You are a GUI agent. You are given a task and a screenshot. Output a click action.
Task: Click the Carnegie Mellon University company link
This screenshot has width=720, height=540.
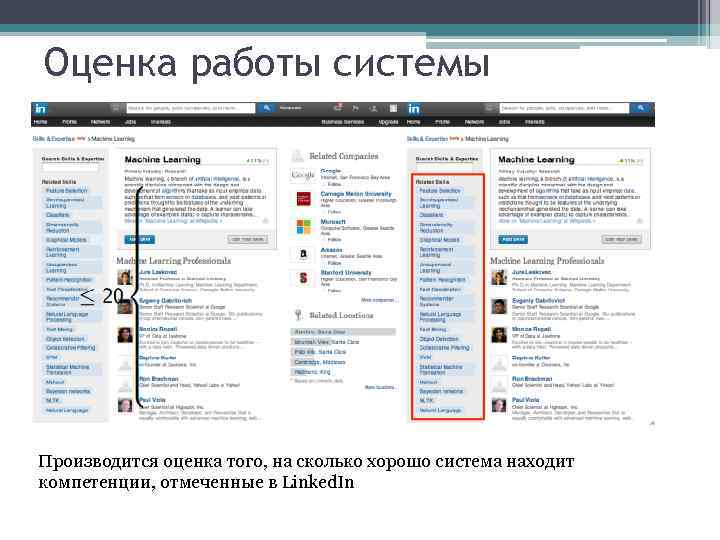pyautogui.click(x=356, y=194)
